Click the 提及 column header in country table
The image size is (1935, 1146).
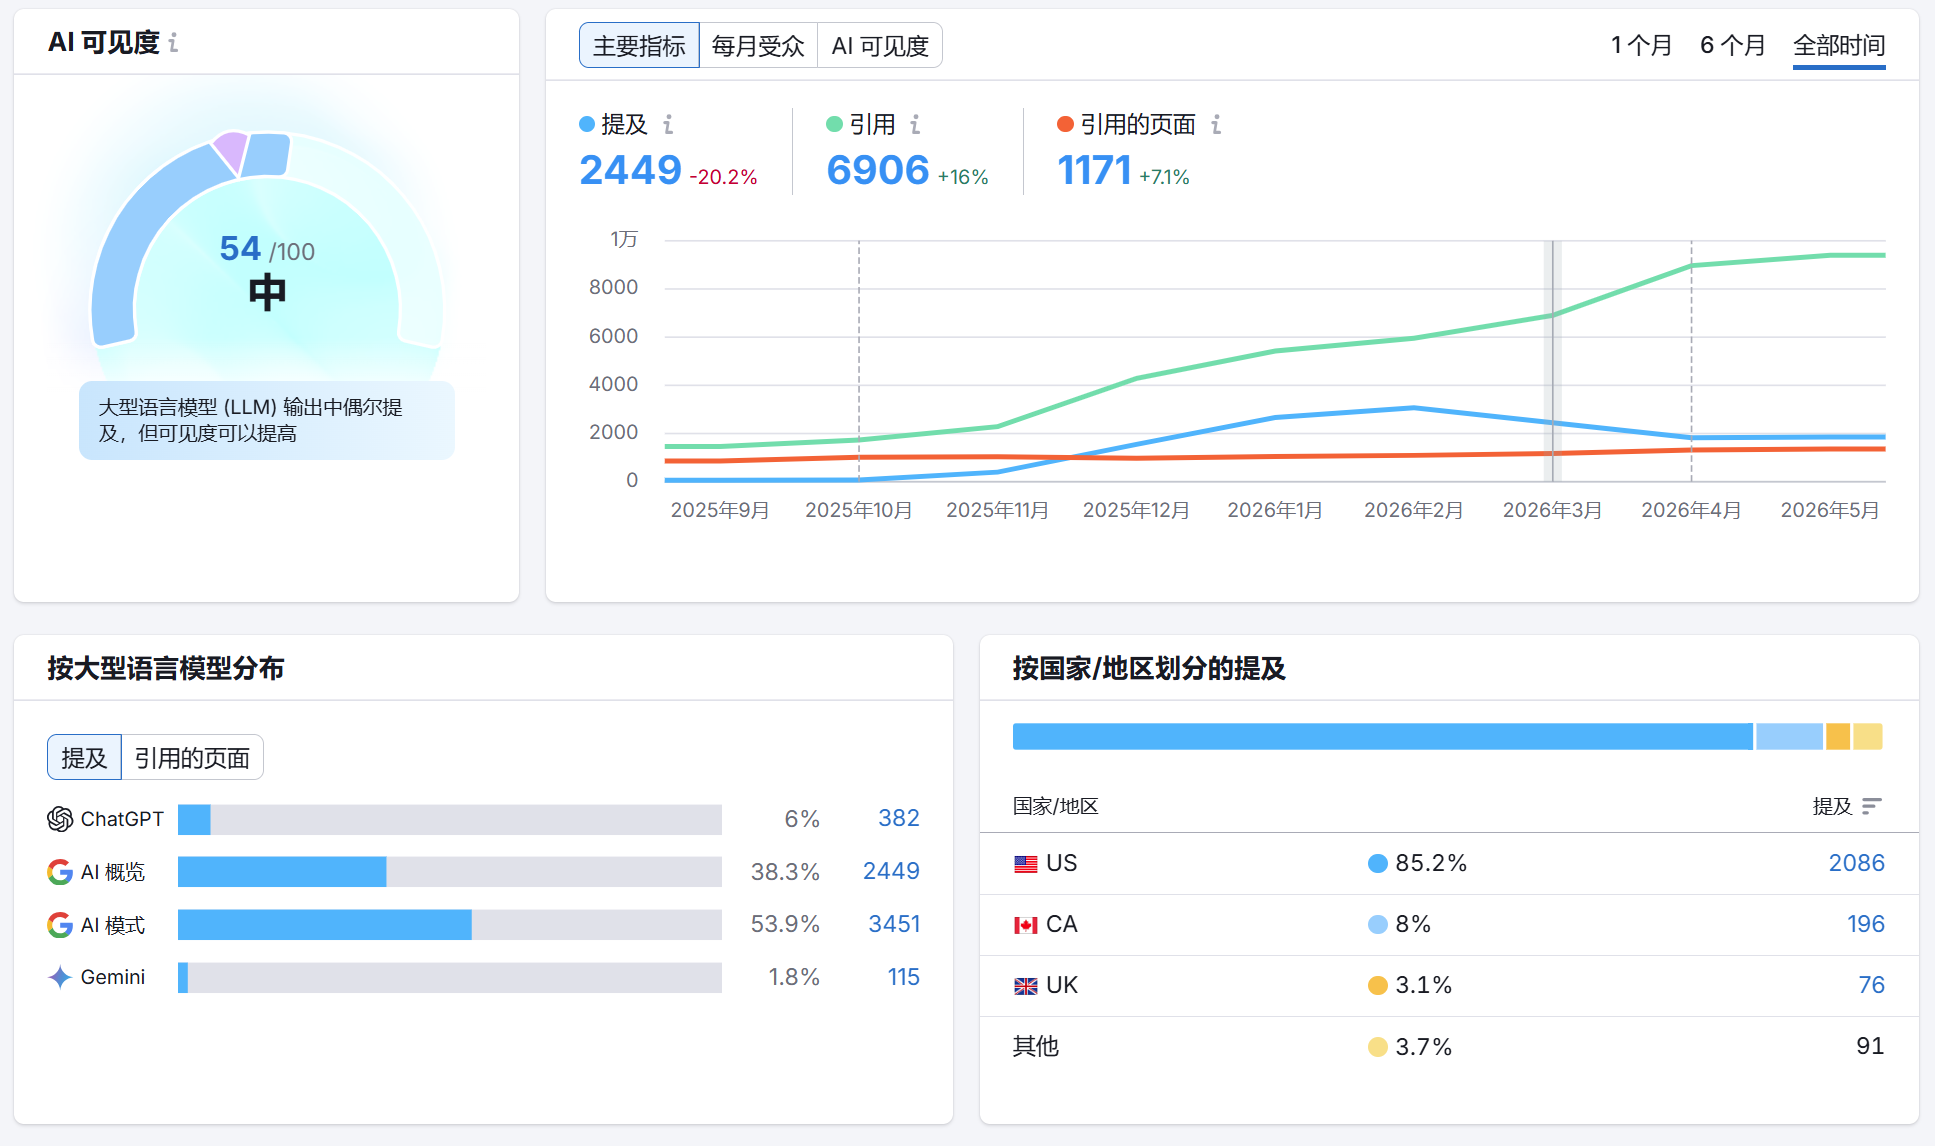point(1832,806)
